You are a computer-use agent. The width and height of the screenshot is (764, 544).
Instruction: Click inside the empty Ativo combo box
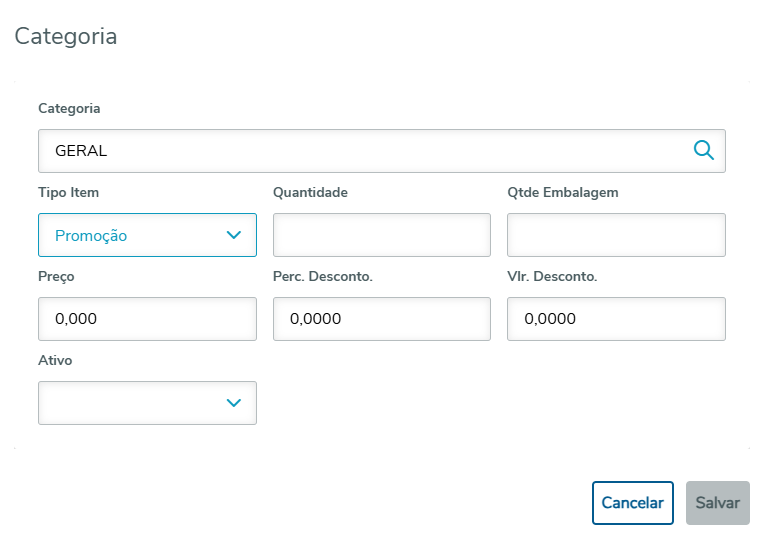[130, 403]
